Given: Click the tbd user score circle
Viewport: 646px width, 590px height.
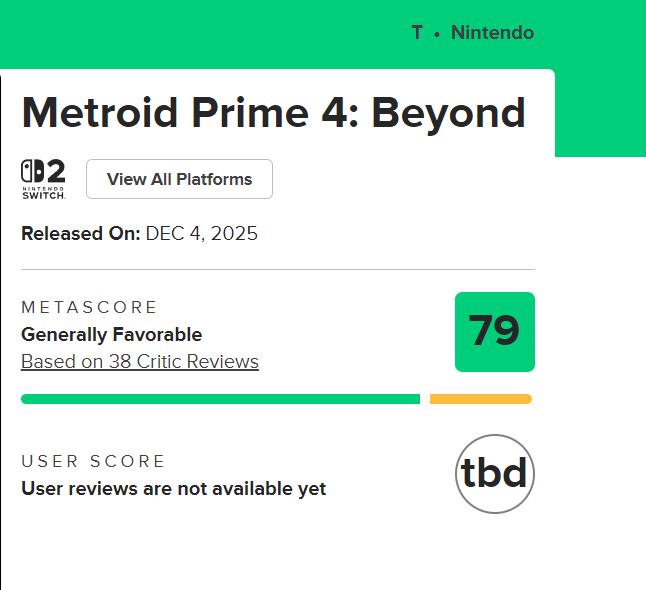Looking at the screenshot, I should coord(495,474).
